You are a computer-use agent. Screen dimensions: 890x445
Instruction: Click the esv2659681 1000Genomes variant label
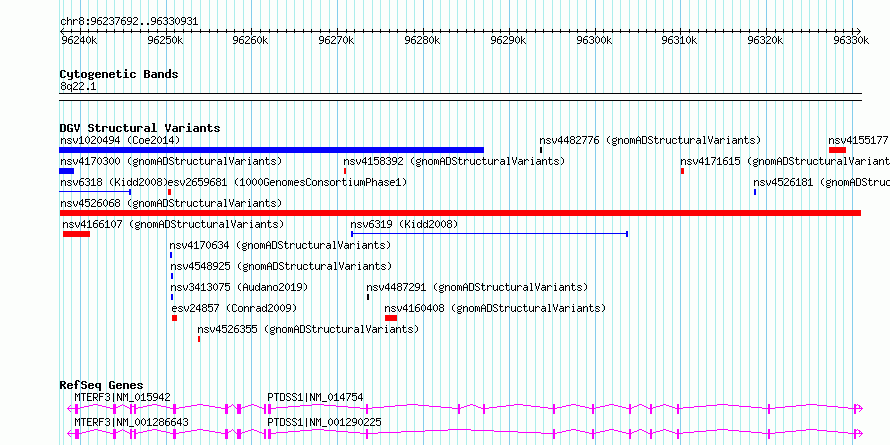tap(287, 182)
